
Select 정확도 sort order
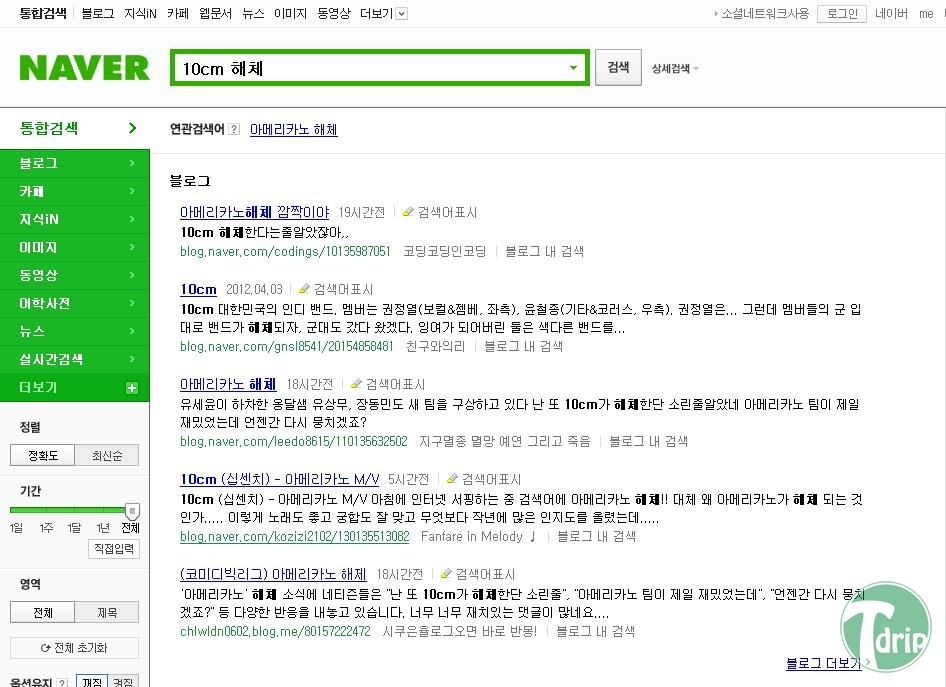(x=42, y=455)
